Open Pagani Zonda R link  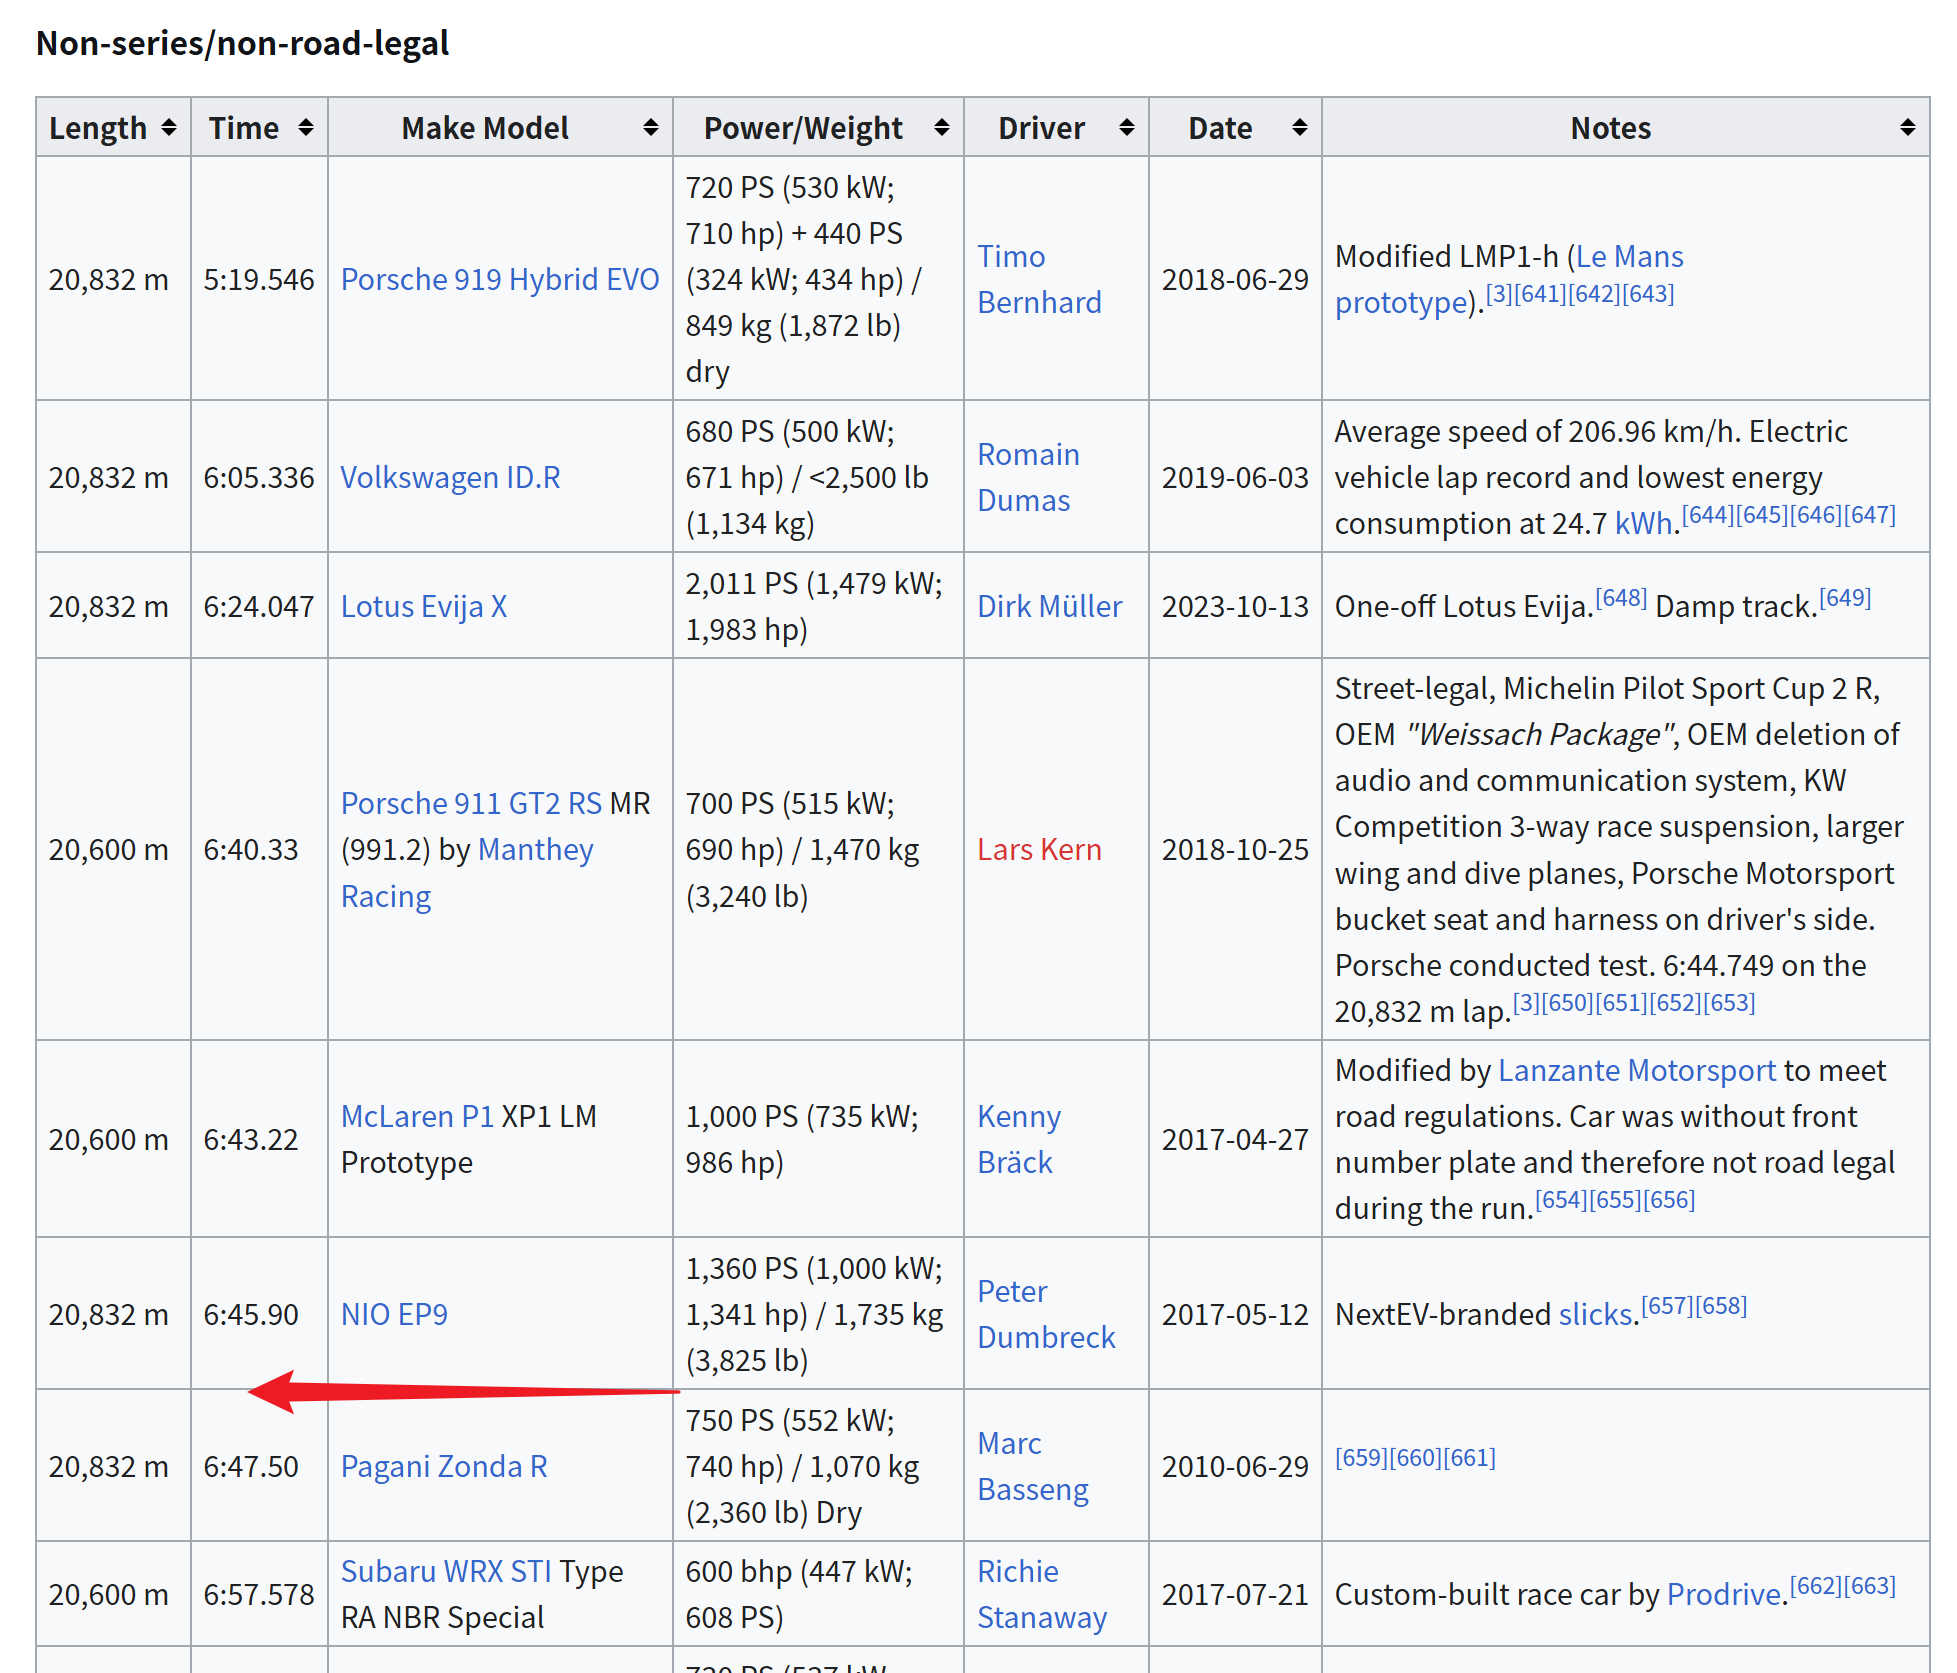click(x=444, y=1466)
